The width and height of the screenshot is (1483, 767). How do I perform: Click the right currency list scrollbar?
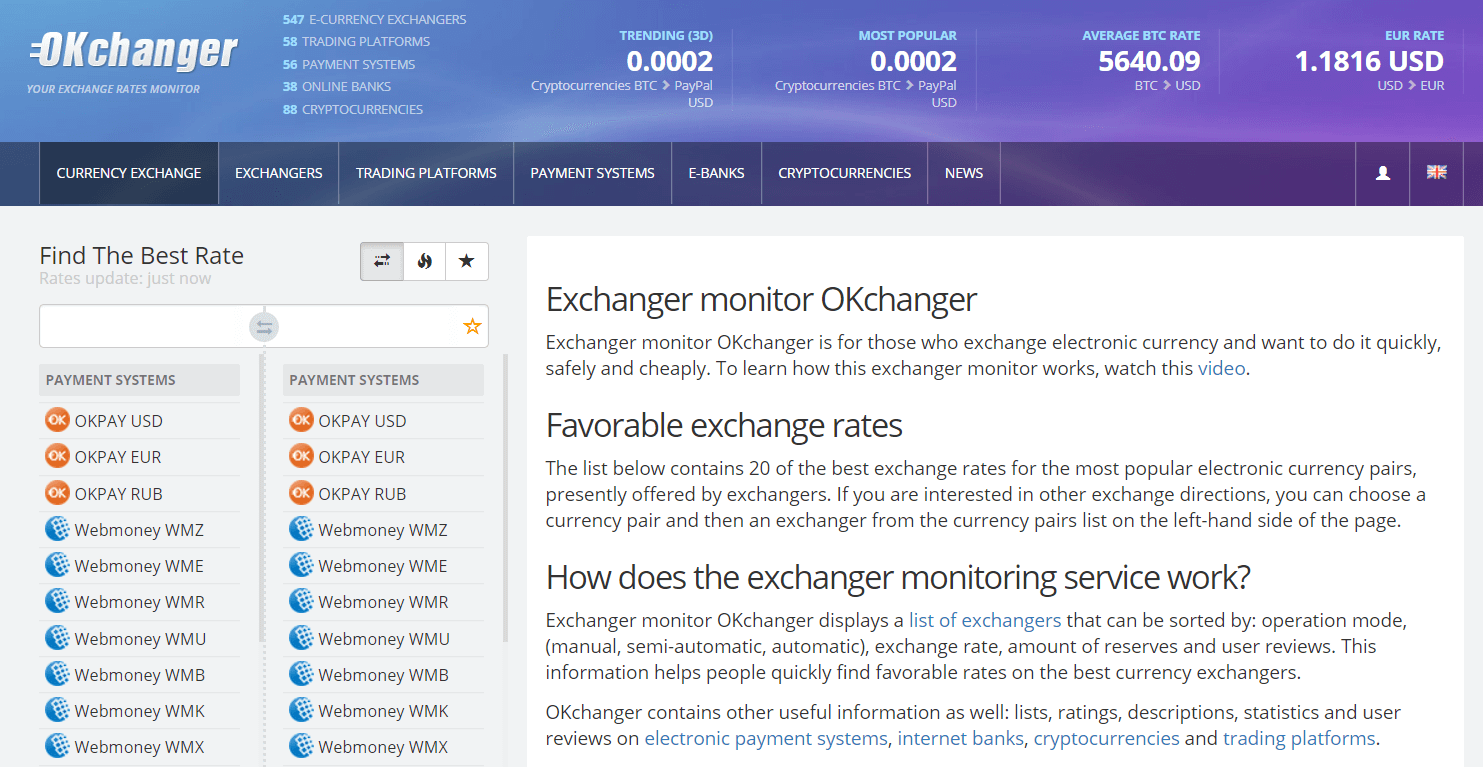click(x=505, y=497)
